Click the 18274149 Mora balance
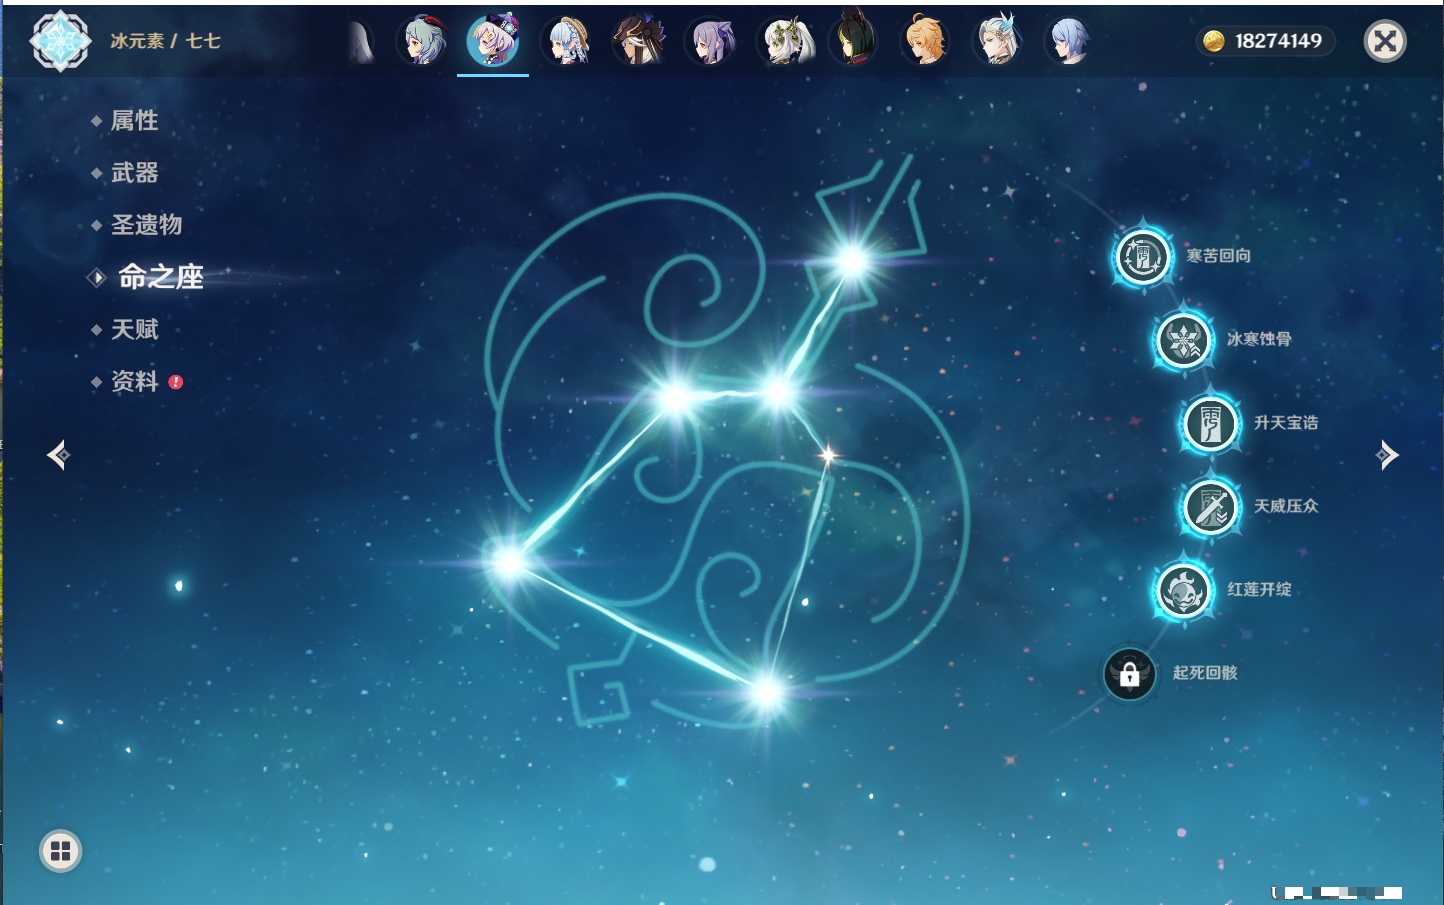Screen dimensions: 1444x905 1278,41
